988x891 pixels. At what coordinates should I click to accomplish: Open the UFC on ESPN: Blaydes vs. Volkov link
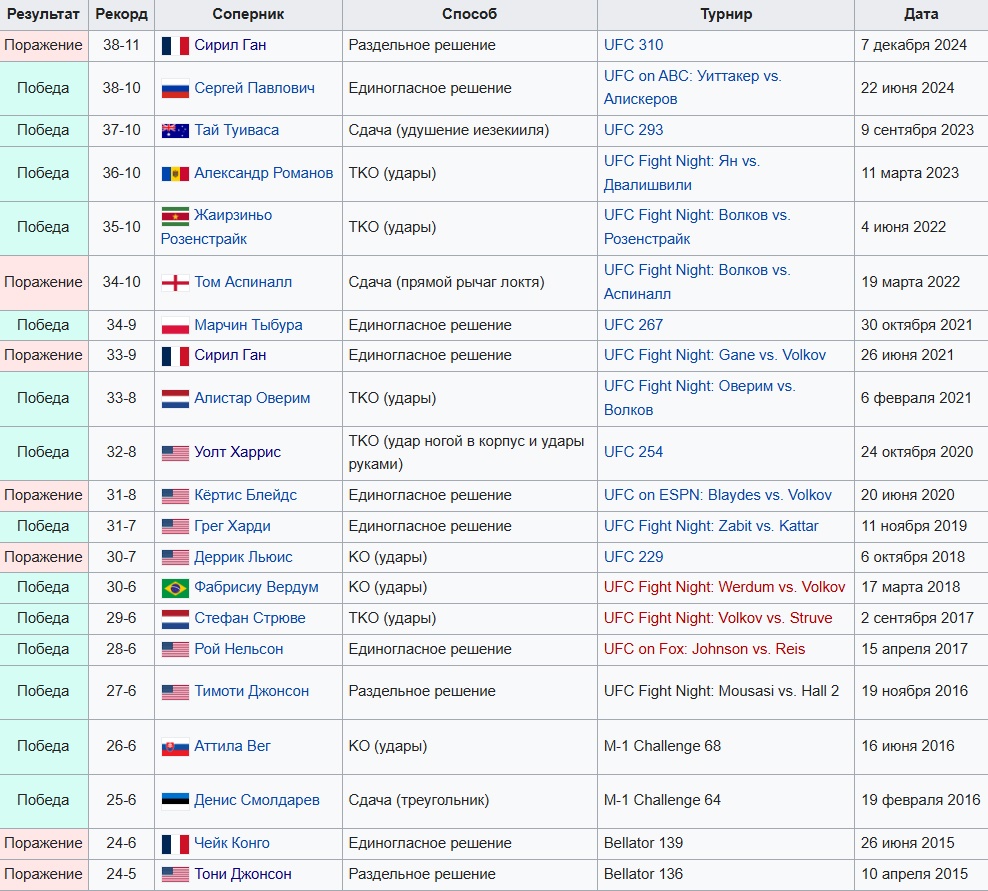click(718, 495)
